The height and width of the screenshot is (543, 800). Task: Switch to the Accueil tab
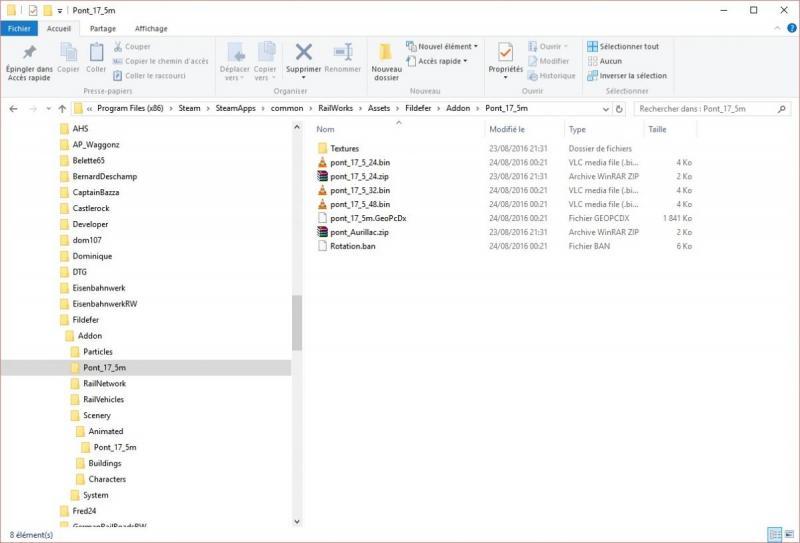pos(59,29)
